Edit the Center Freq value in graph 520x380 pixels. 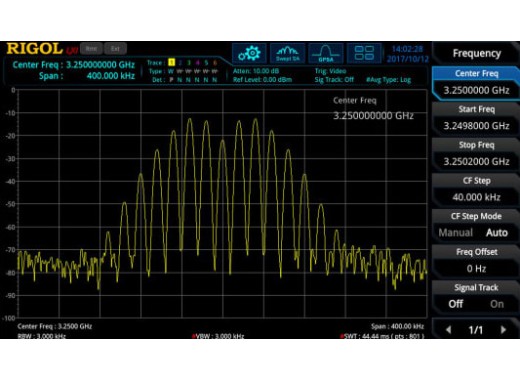[x=373, y=116]
